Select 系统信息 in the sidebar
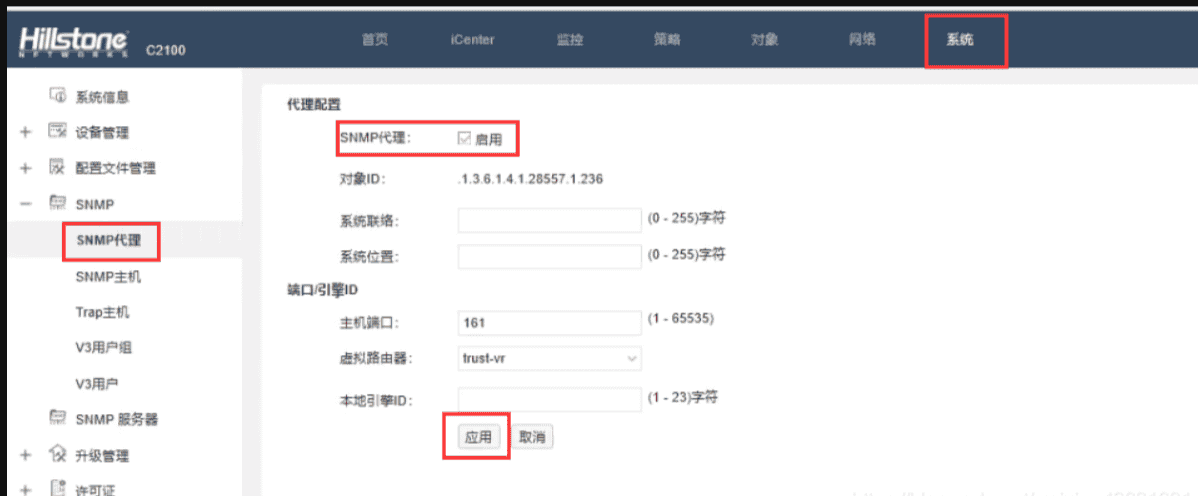 102,97
